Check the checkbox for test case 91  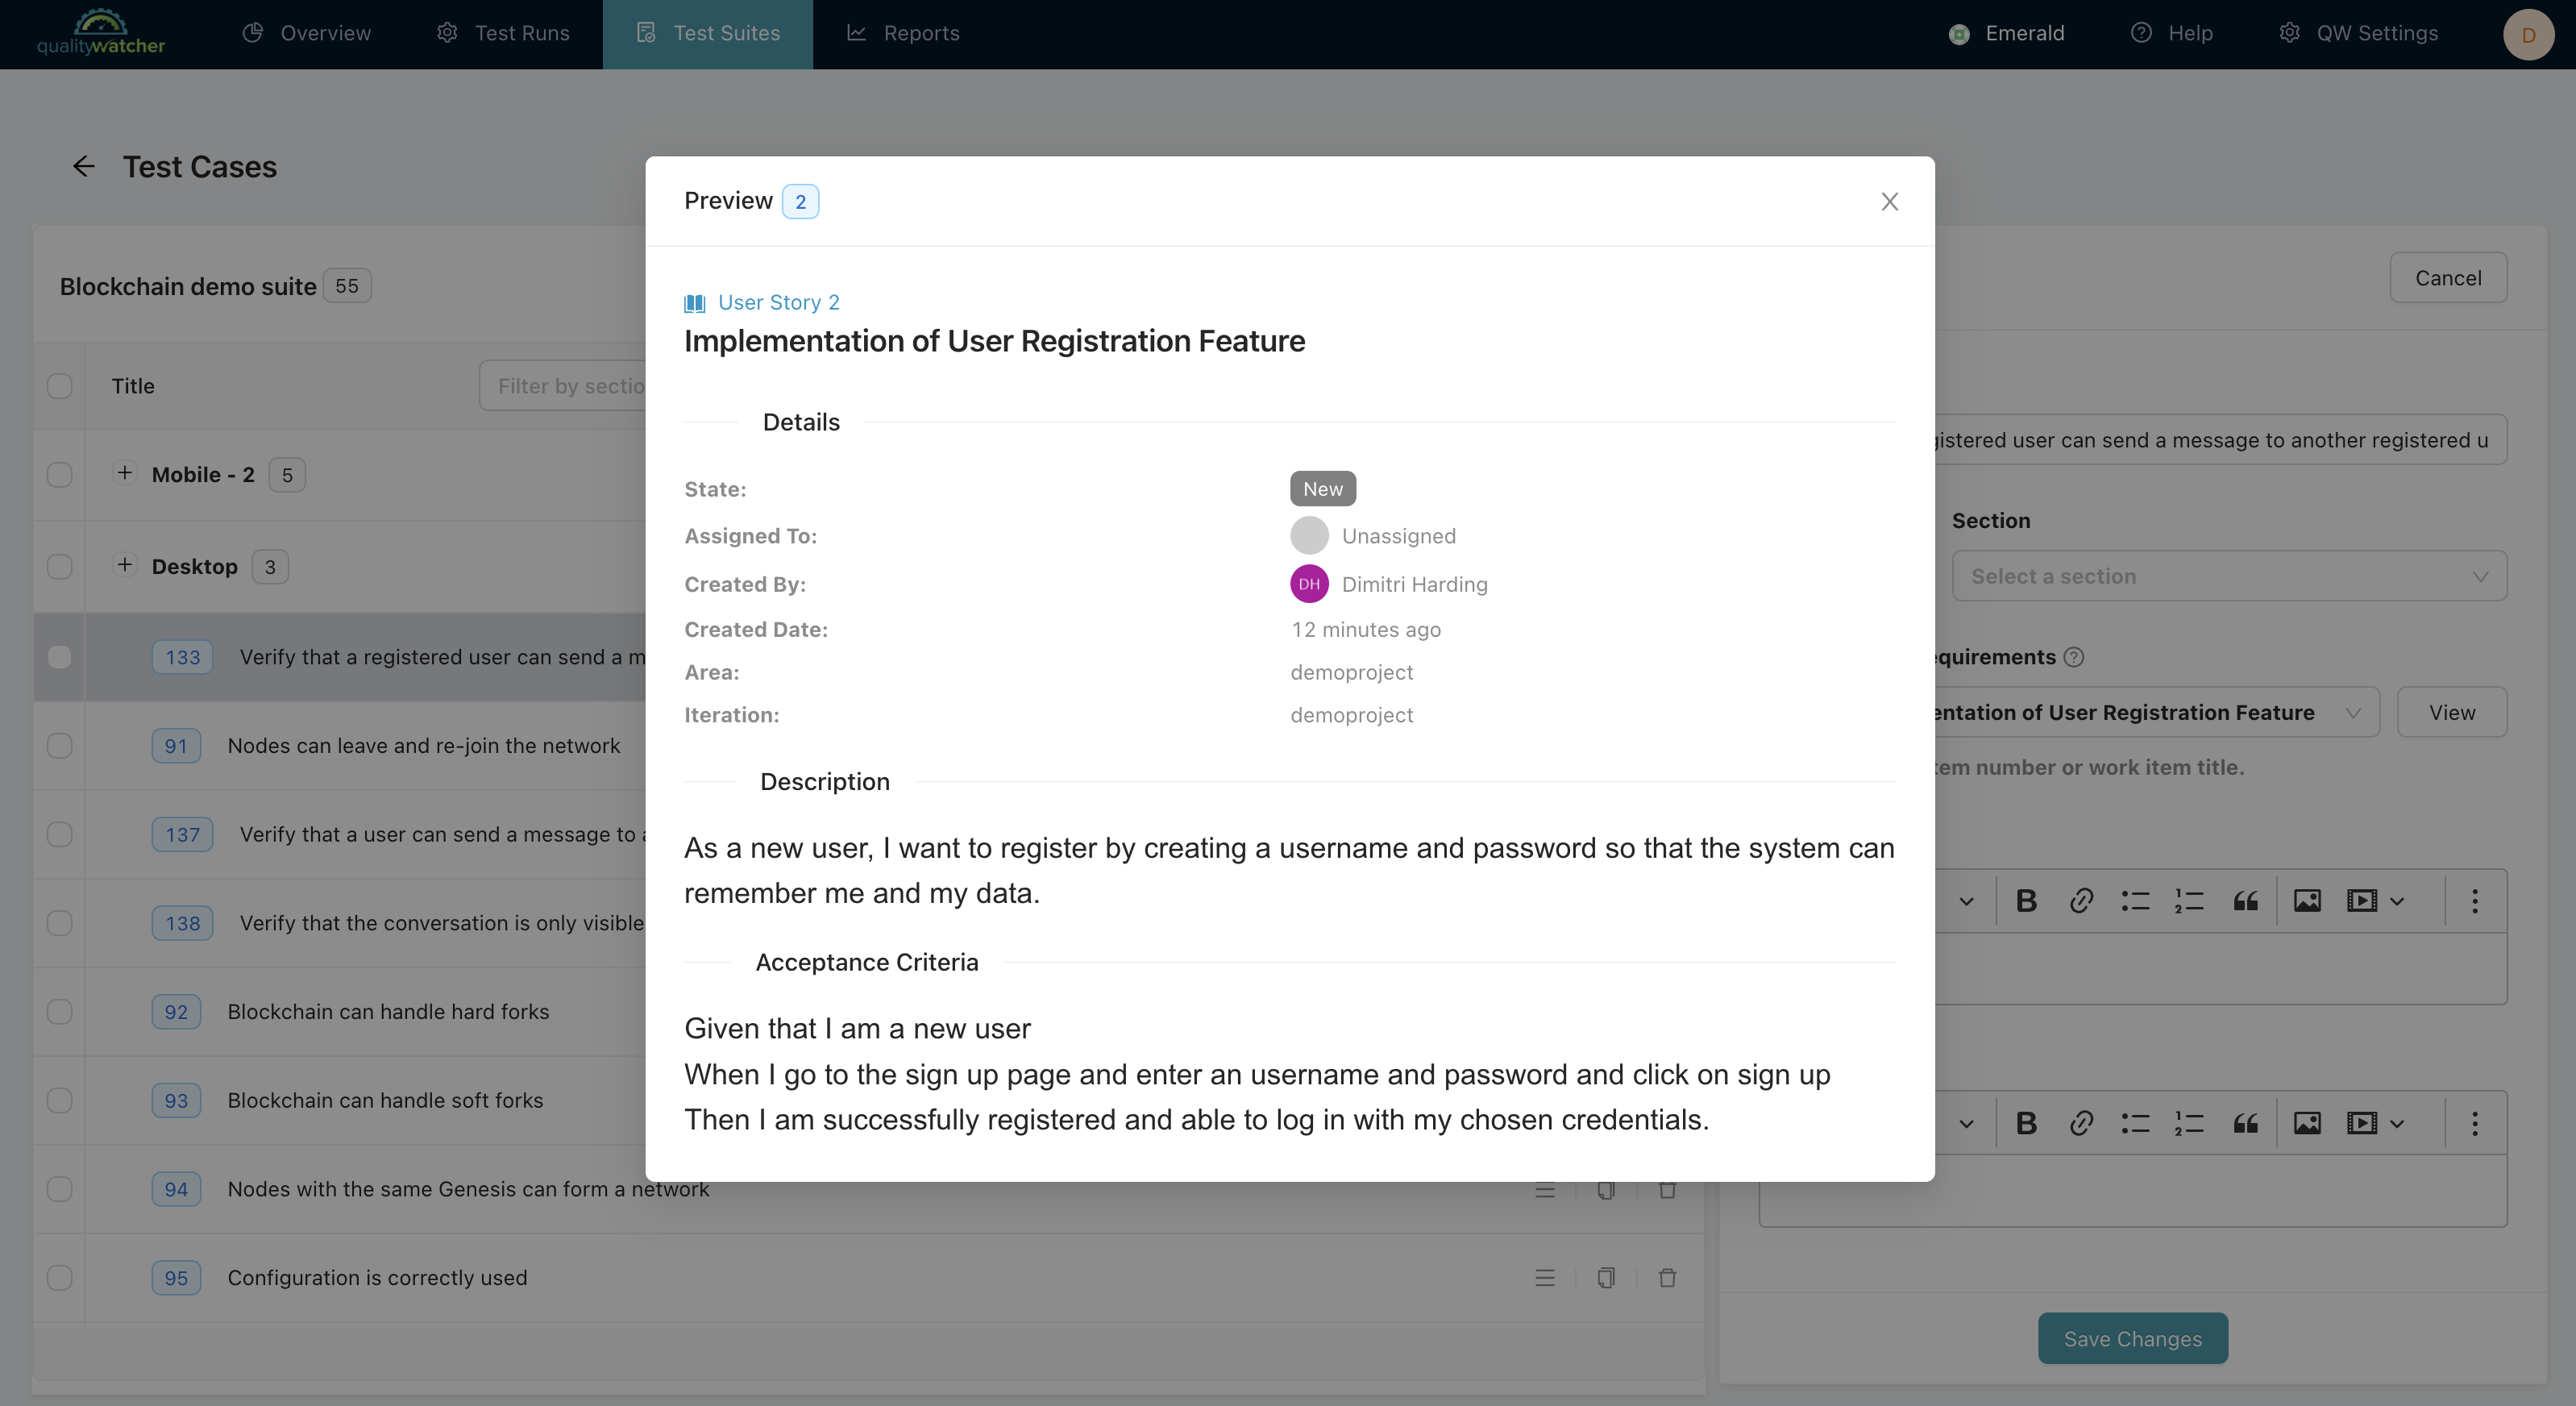click(60, 746)
